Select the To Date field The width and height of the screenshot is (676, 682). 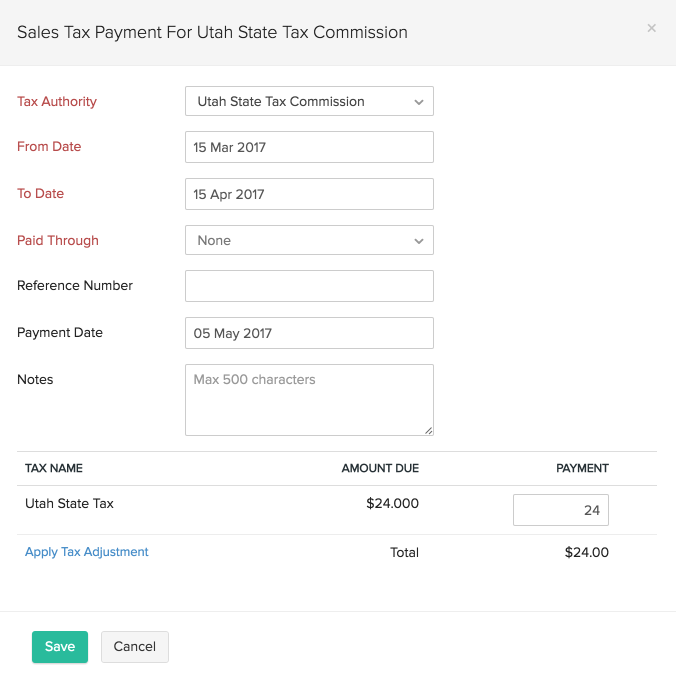pyautogui.click(x=309, y=194)
